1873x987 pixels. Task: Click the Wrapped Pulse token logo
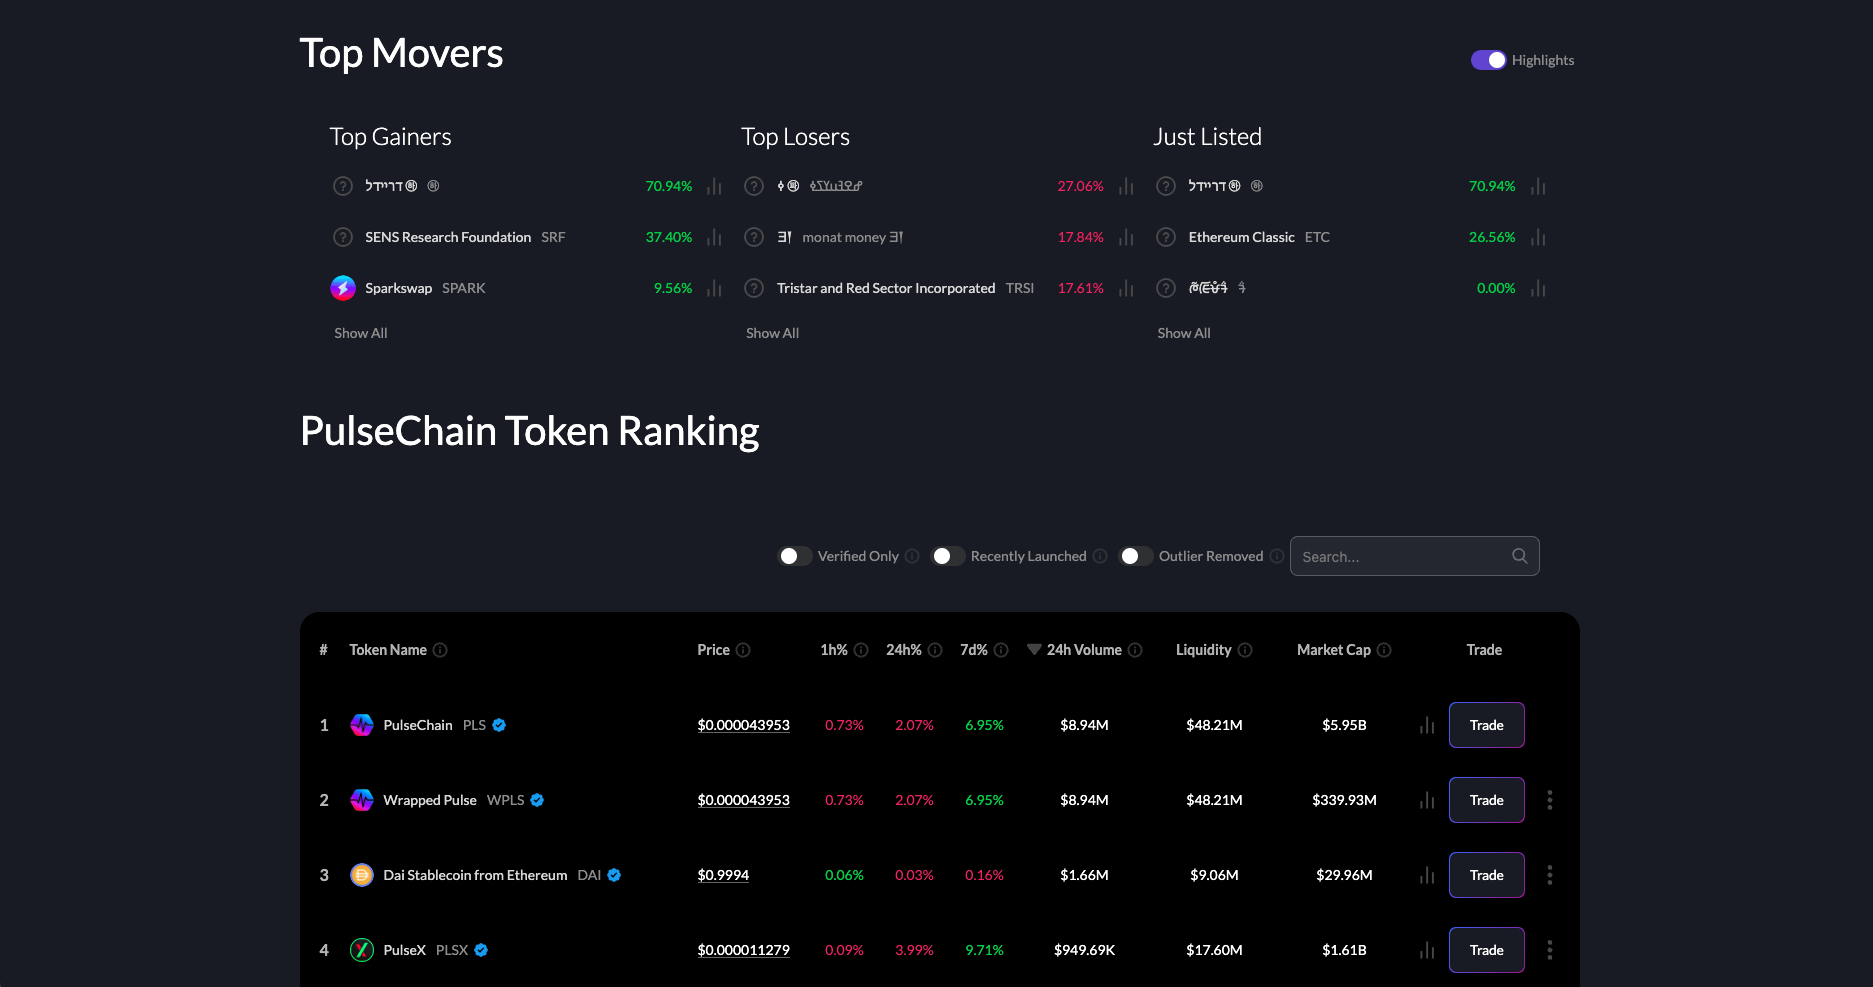tap(362, 799)
